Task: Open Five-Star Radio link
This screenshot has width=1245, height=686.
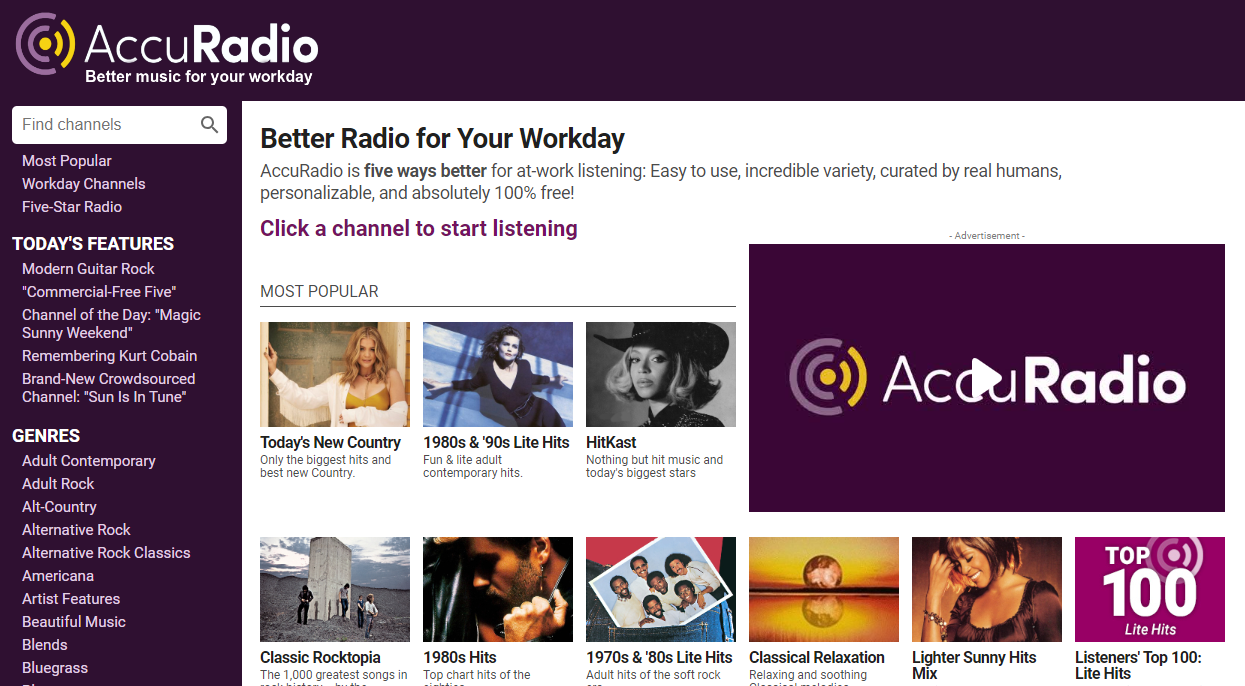Action: (x=72, y=207)
